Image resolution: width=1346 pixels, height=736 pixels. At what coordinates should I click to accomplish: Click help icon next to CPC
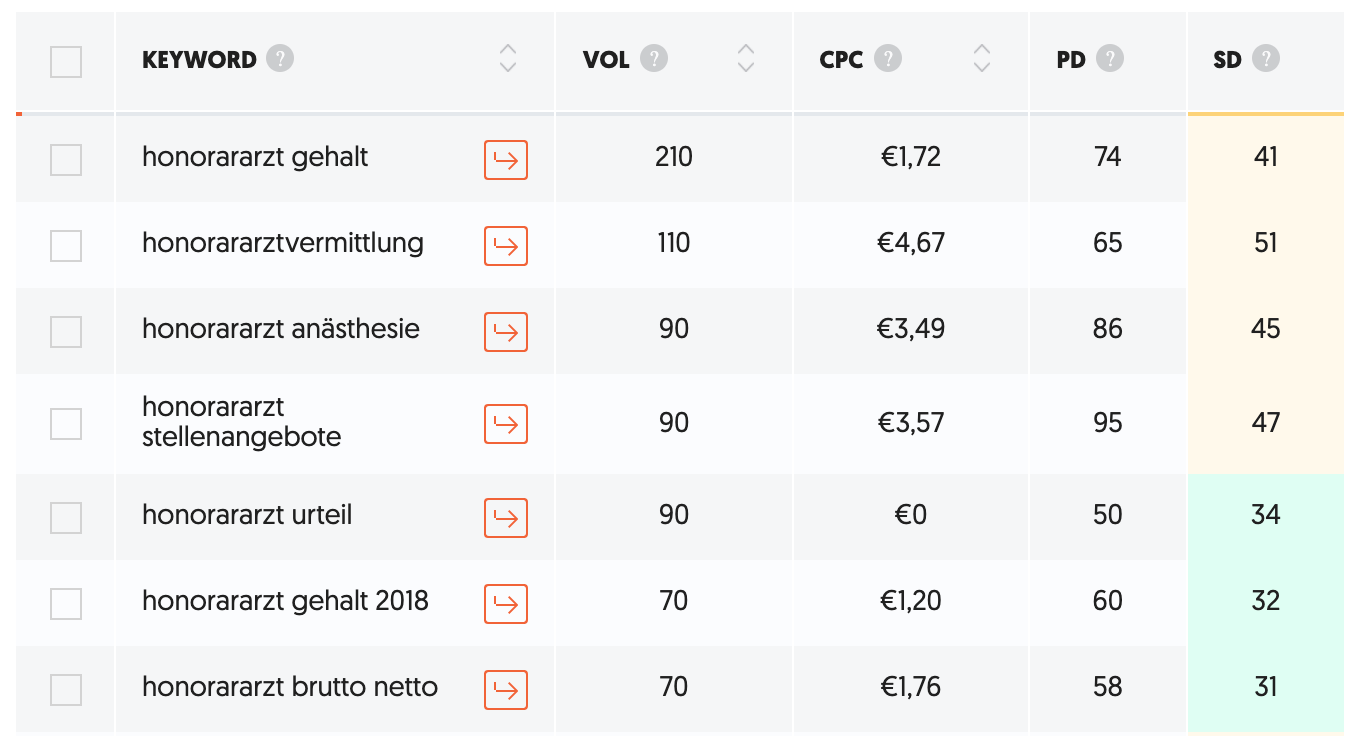[888, 58]
